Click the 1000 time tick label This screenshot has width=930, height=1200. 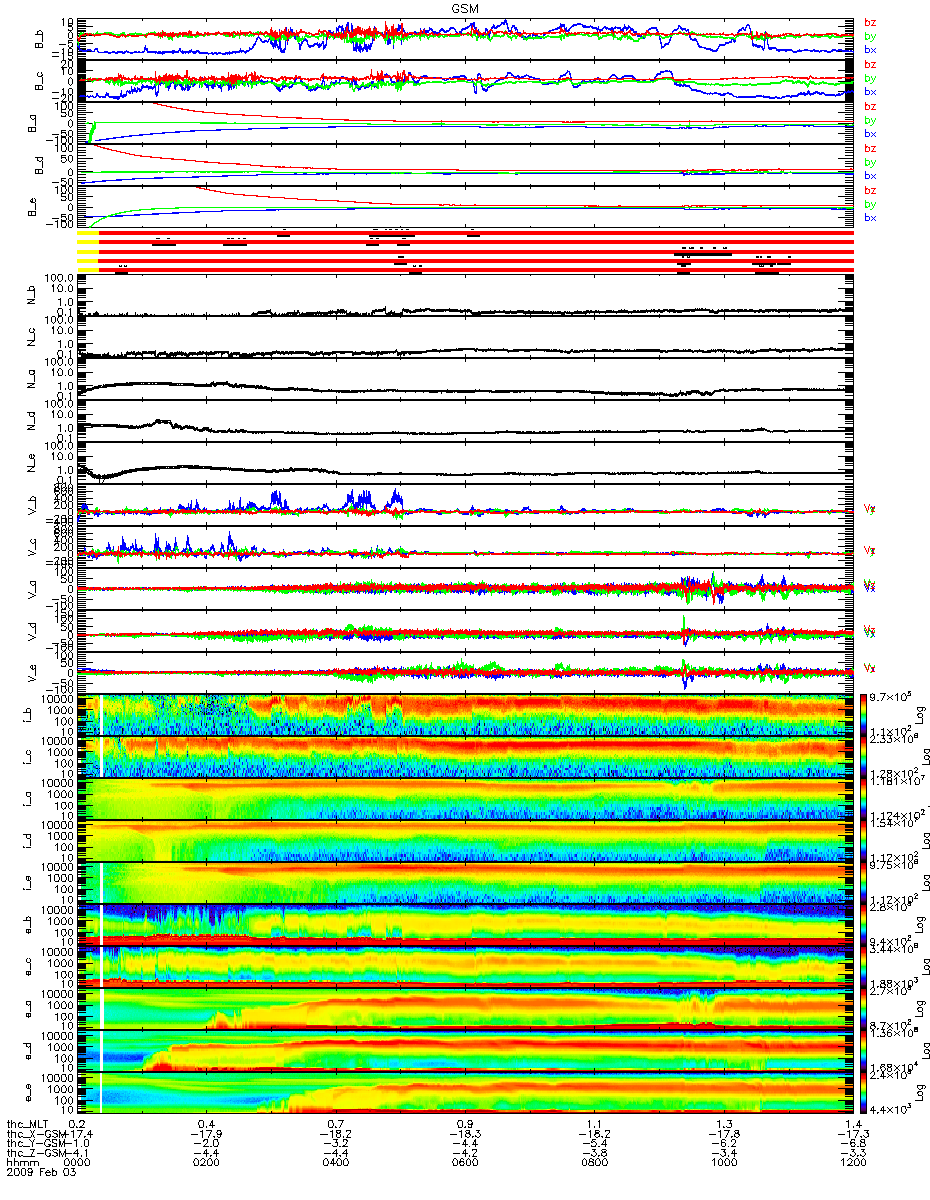pos(724,1163)
